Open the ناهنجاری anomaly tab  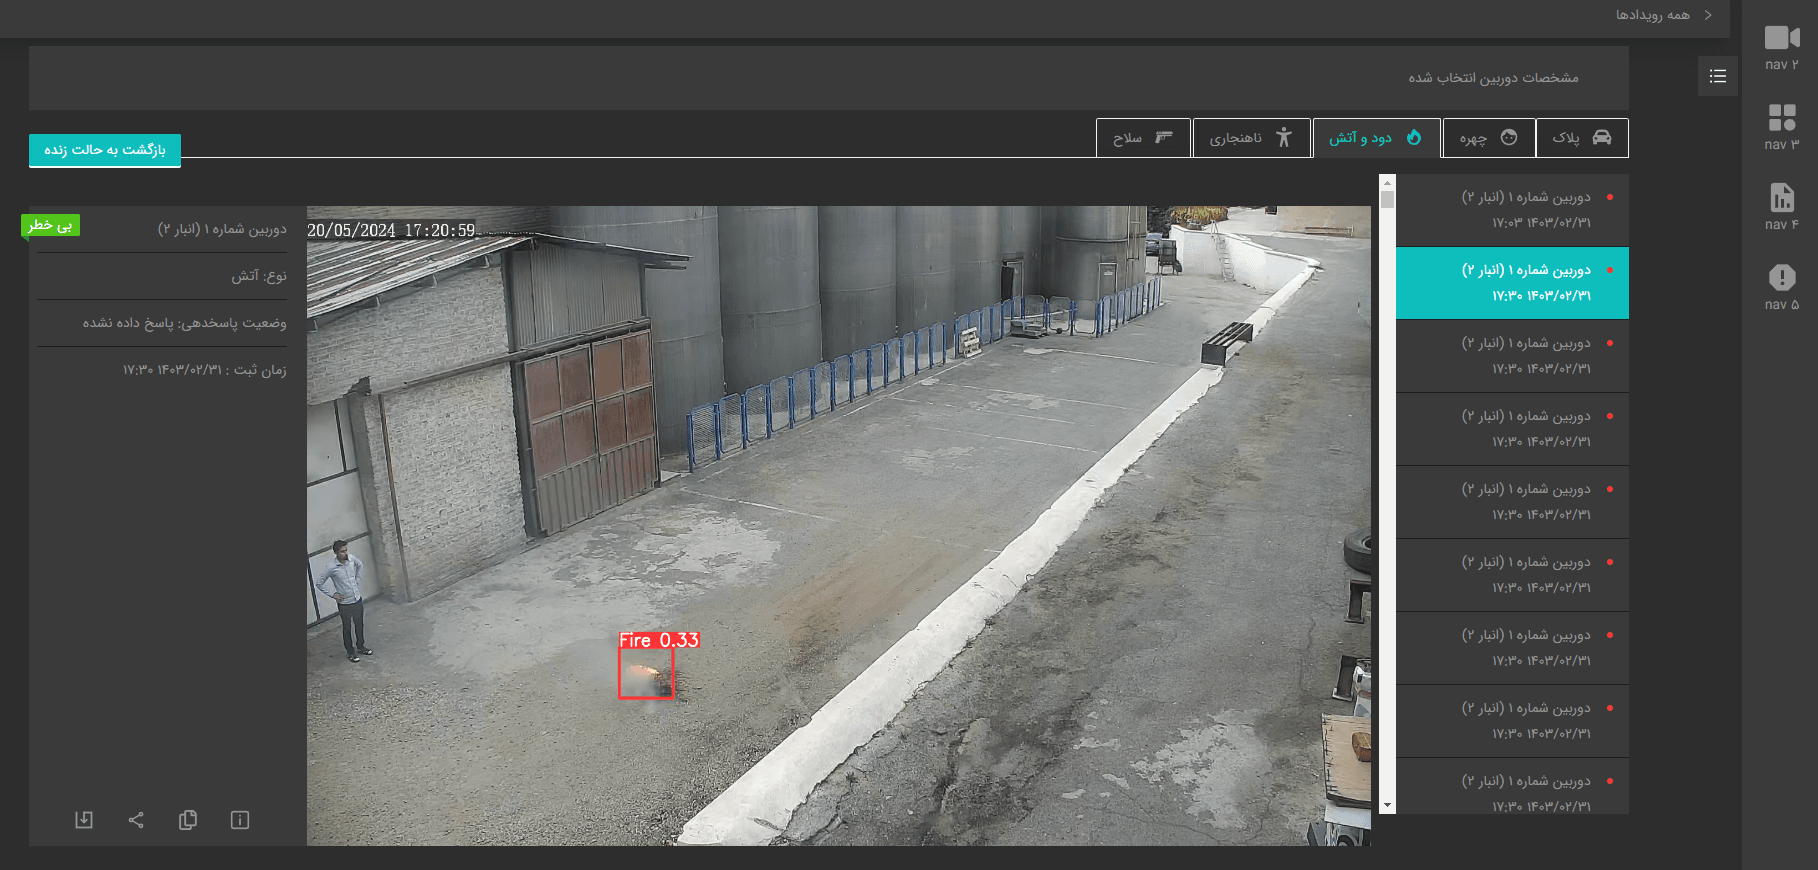pos(1251,138)
